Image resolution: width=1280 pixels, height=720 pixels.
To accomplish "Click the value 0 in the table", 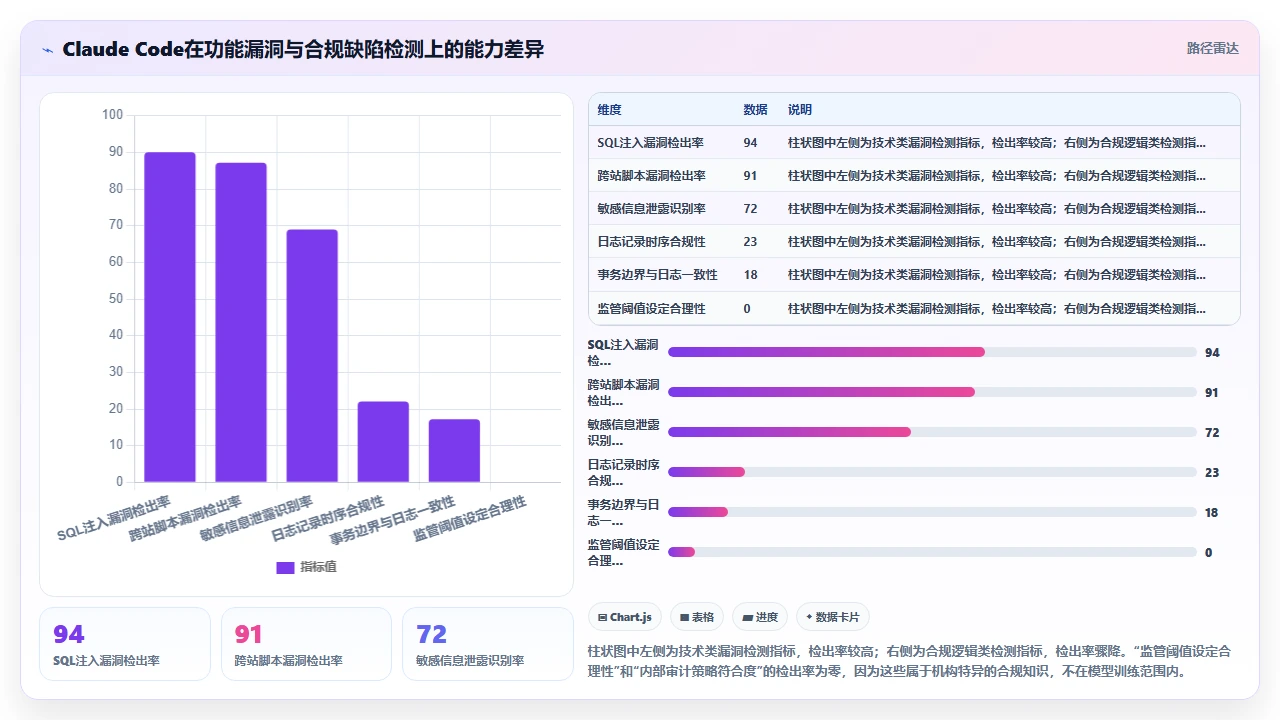I will click(747, 309).
